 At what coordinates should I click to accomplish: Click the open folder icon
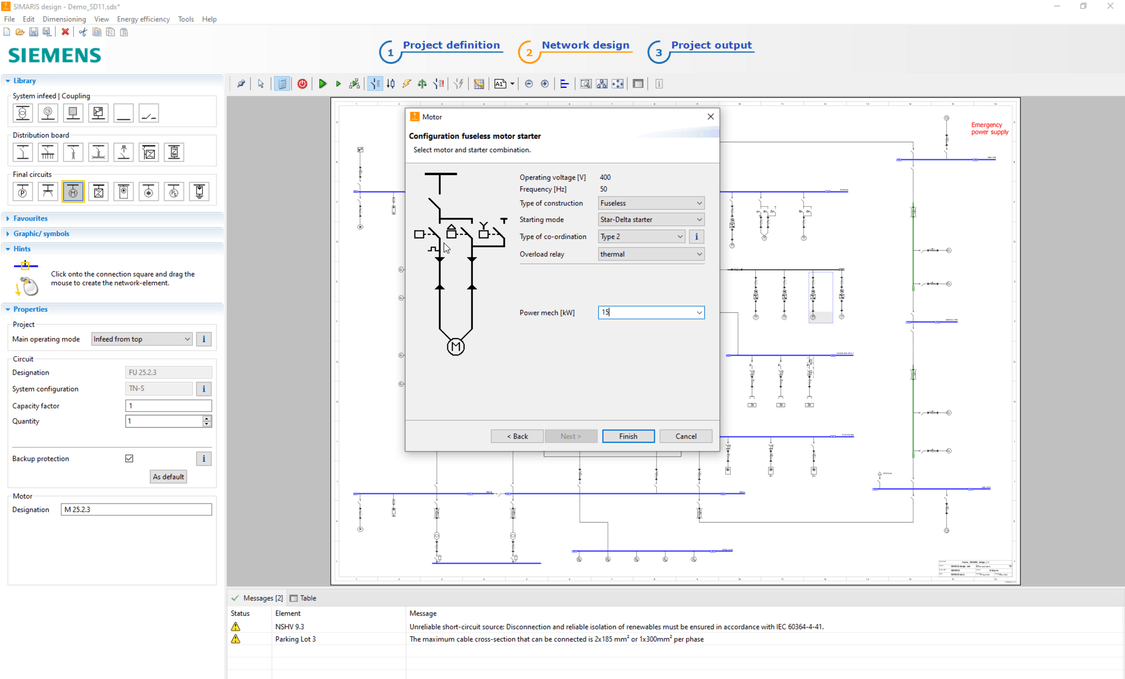20,32
